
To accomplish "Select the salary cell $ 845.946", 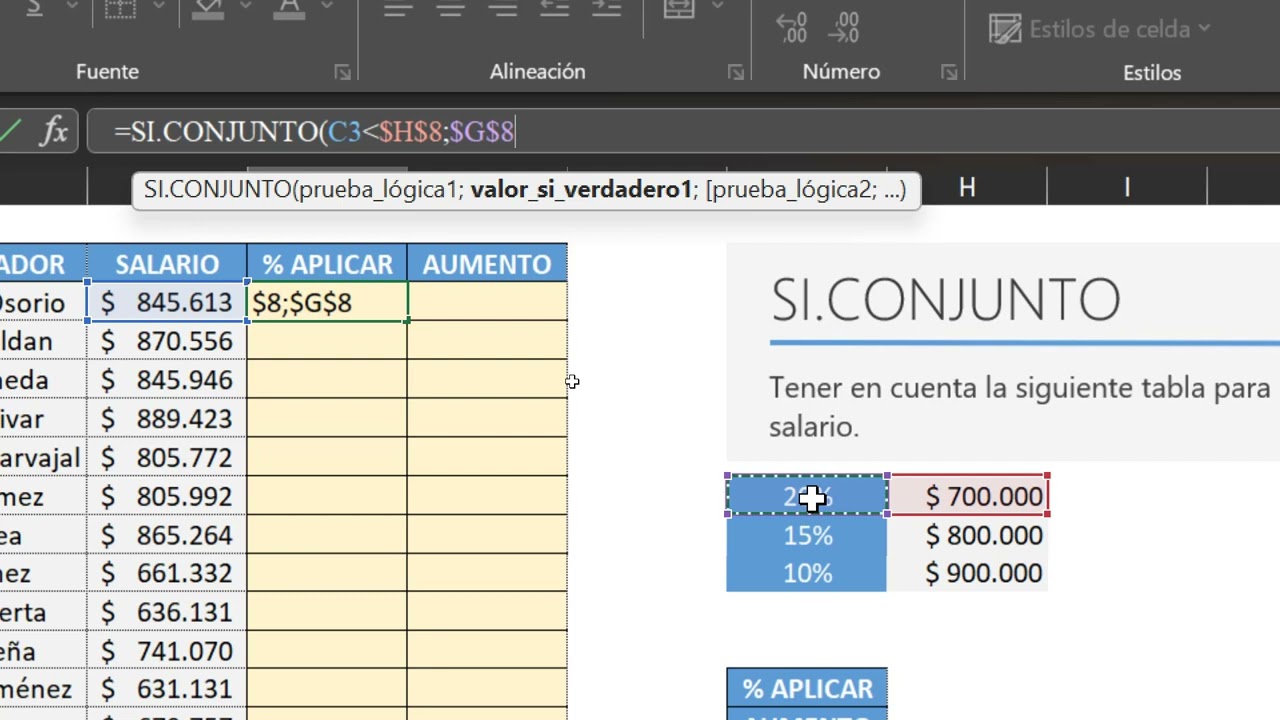I will click(167, 380).
